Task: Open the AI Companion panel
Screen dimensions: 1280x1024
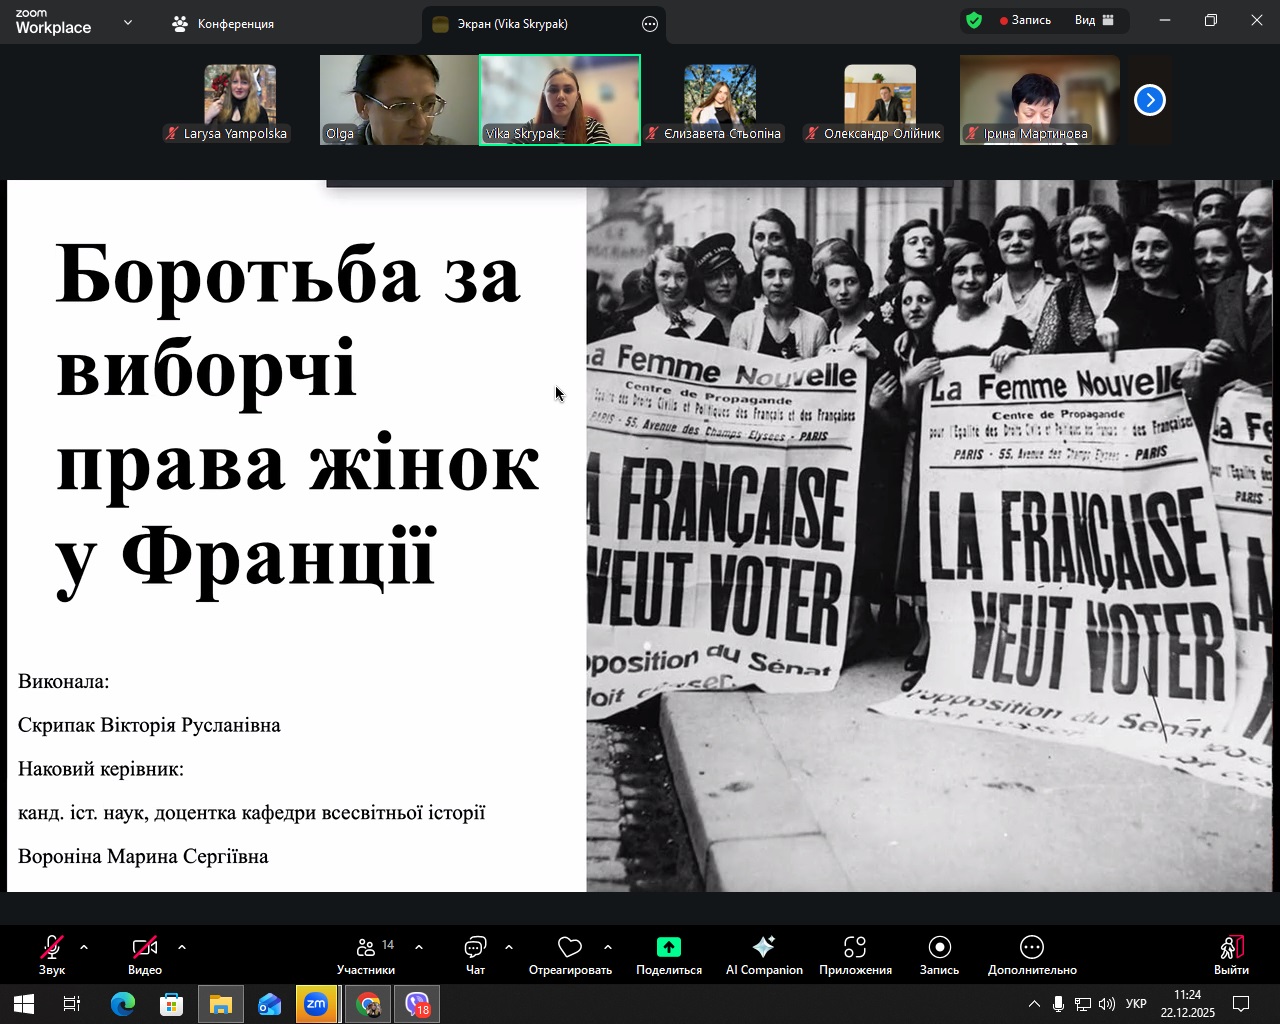Action: (764, 955)
